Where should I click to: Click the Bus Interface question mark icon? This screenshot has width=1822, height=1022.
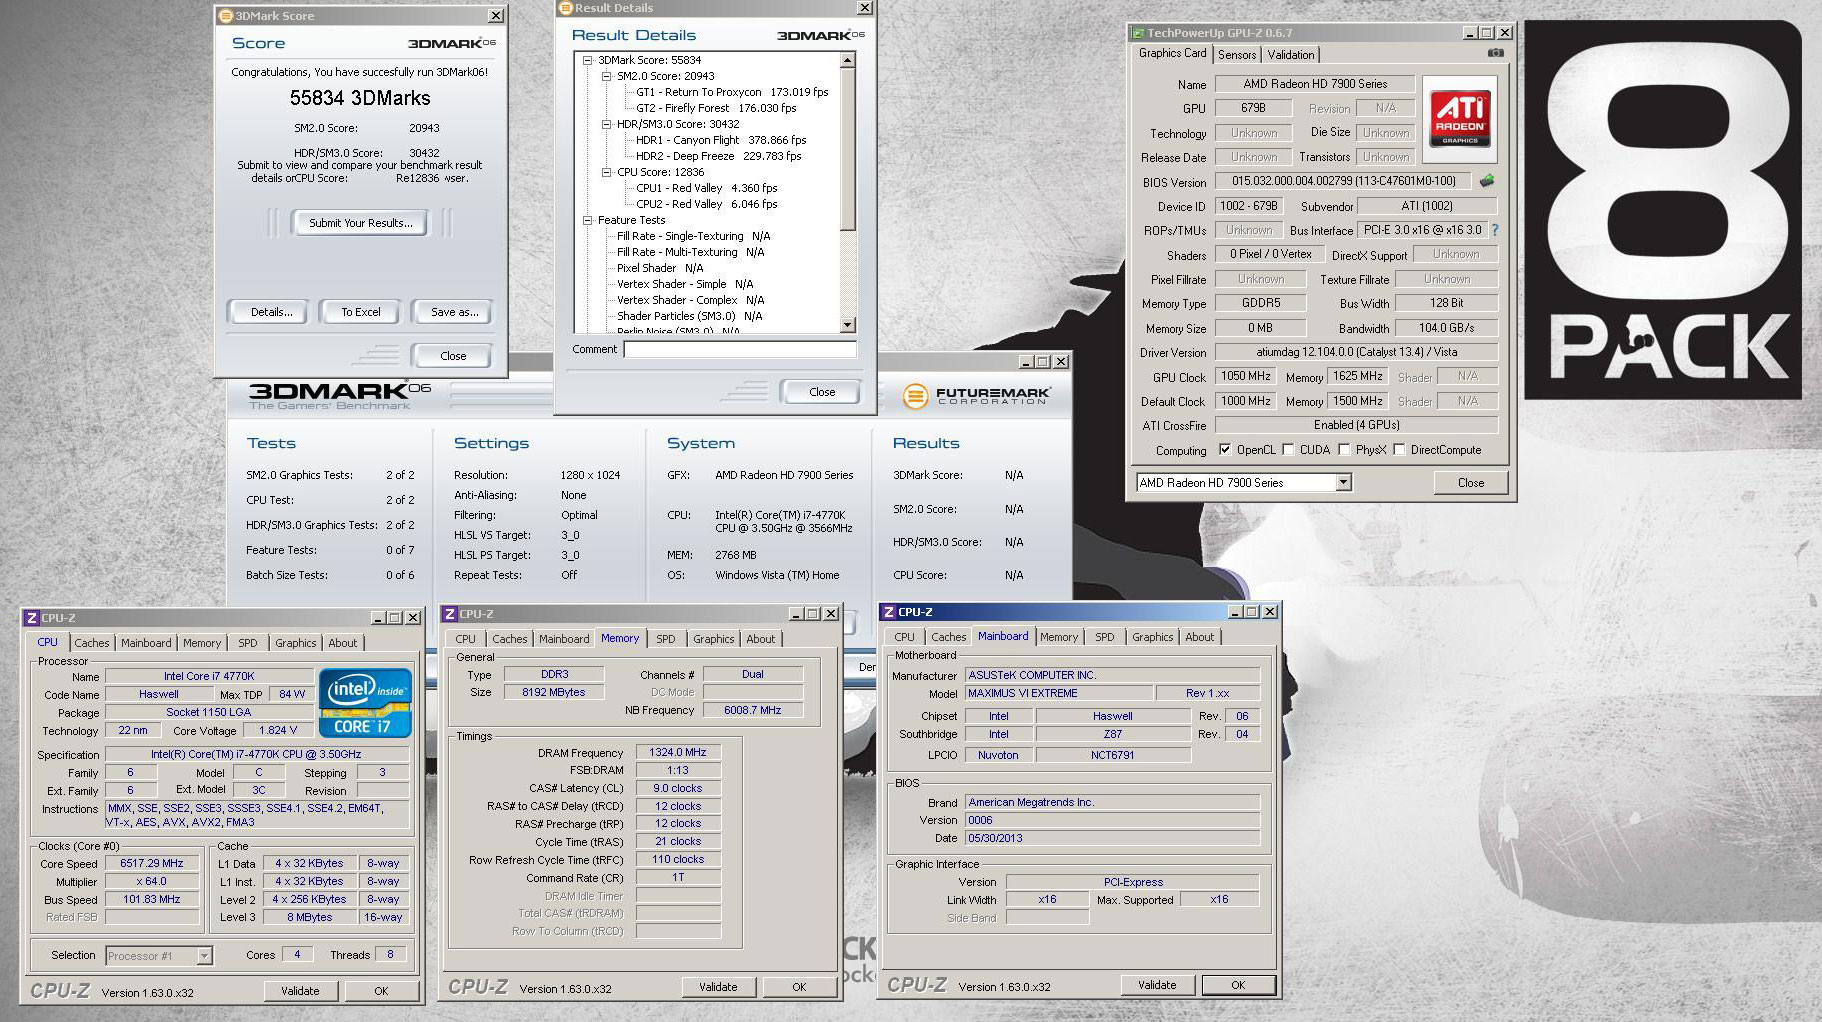click(x=1495, y=230)
